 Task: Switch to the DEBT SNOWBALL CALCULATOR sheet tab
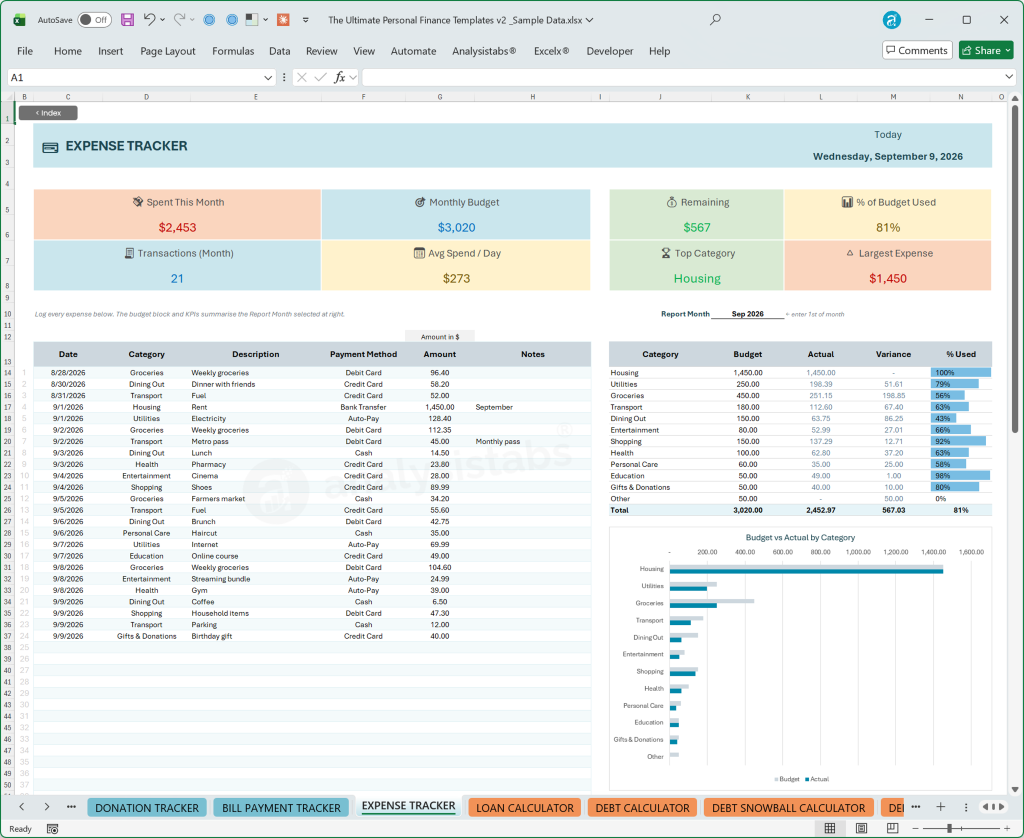pyautogui.click(x=788, y=808)
